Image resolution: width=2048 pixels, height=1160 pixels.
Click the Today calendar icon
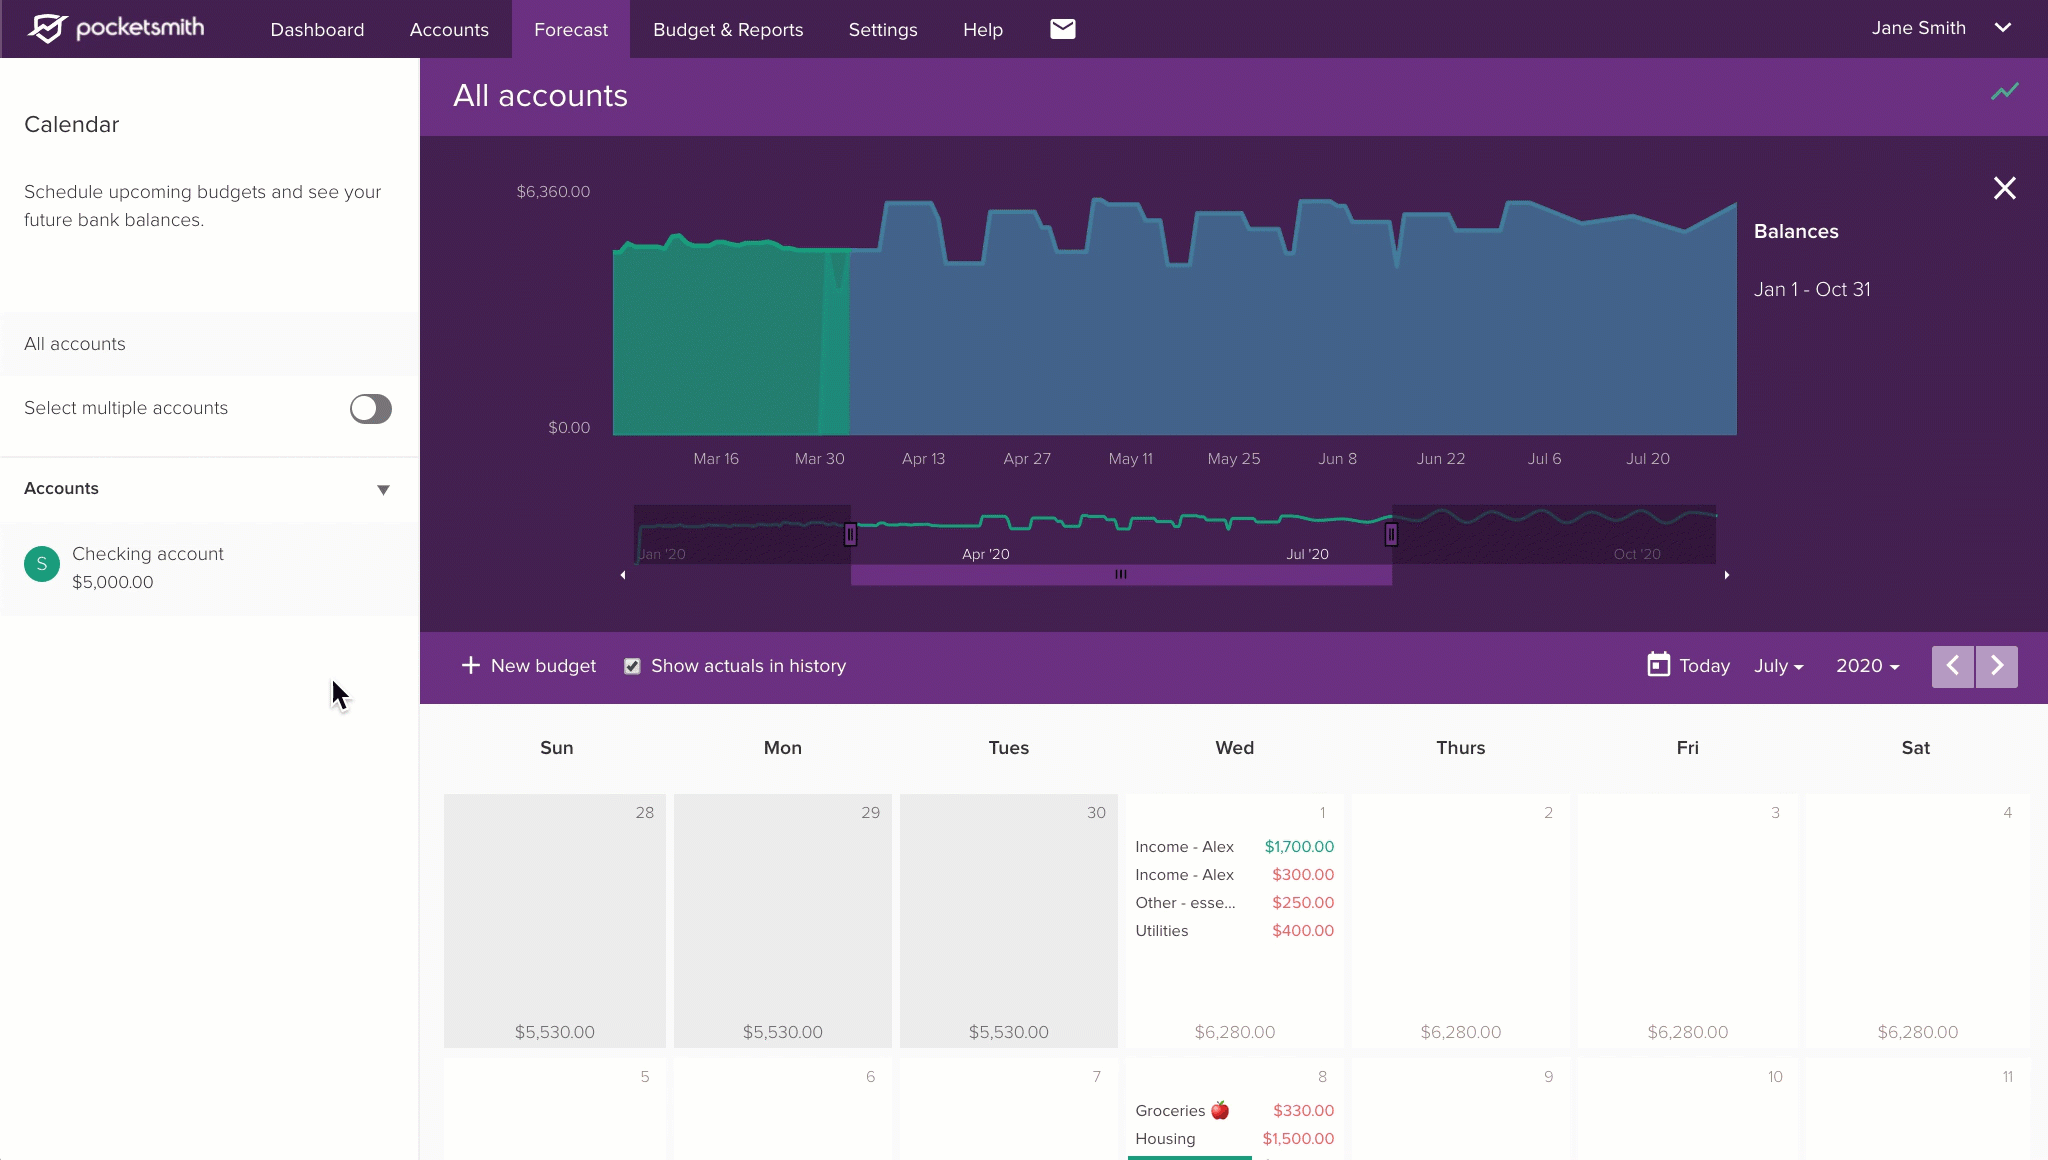[1658, 665]
